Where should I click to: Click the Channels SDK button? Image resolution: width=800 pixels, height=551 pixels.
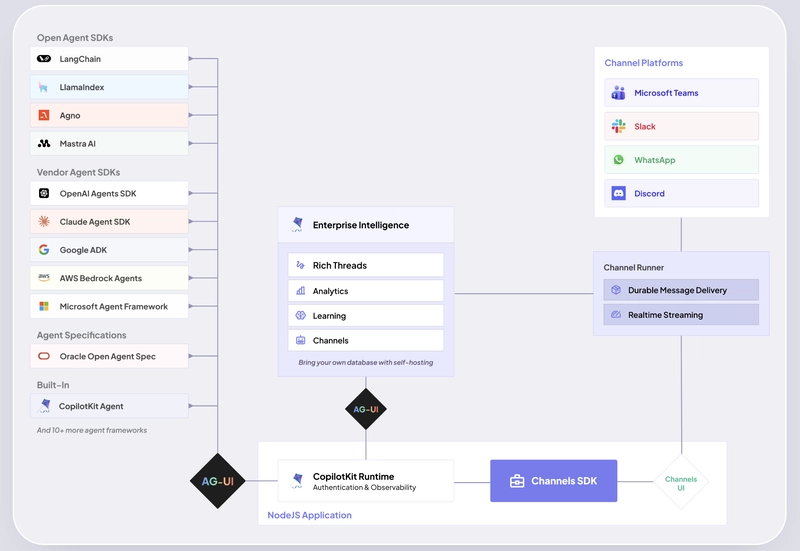pos(554,481)
